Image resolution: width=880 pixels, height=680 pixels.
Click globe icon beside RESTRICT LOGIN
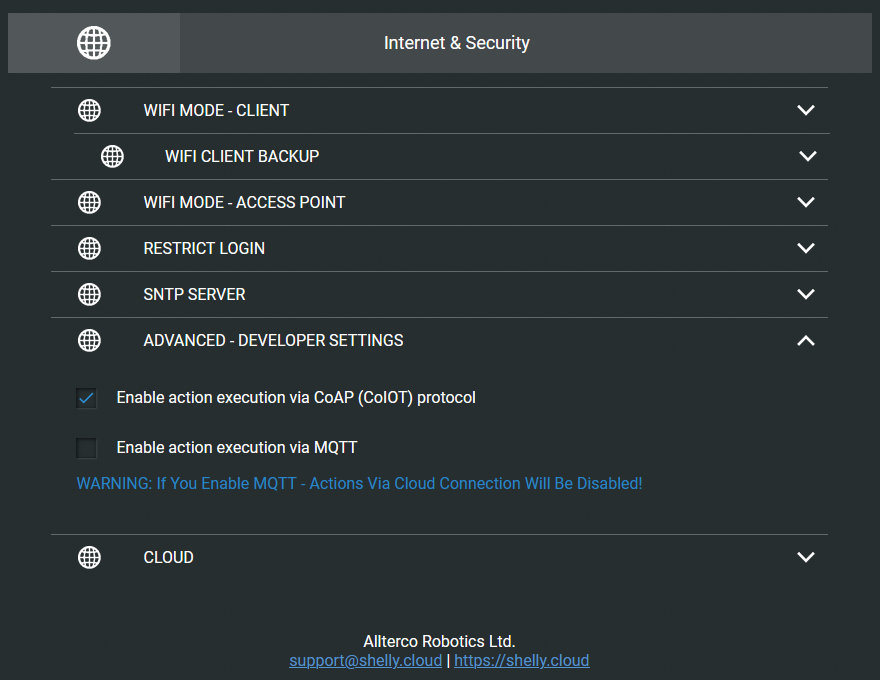[x=89, y=248]
